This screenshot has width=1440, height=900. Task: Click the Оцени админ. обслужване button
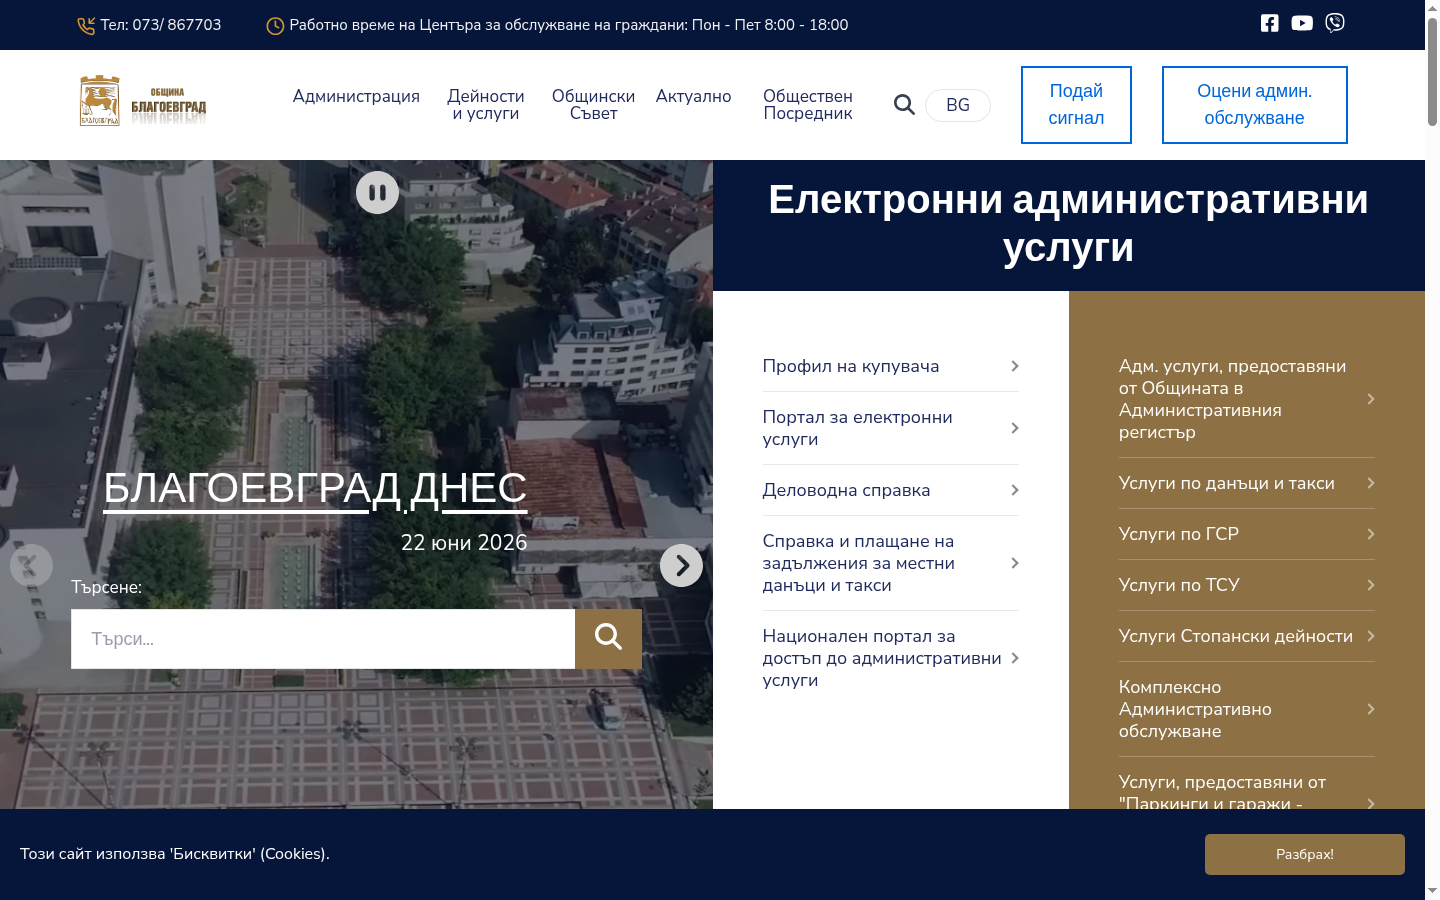pyautogui.click(x=1255, y=105)
